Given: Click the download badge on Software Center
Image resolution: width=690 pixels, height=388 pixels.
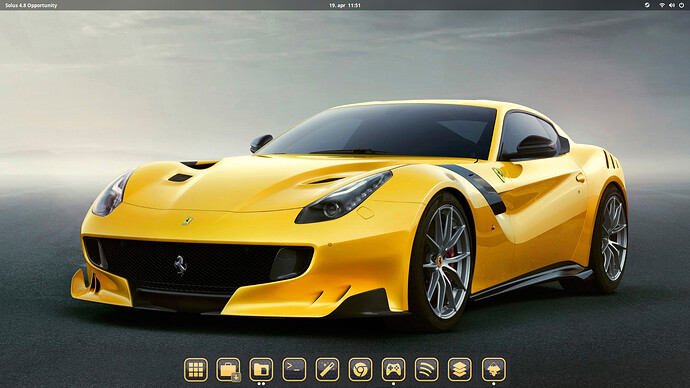Looking at the screenshot, I should click(x=236, y=377).
